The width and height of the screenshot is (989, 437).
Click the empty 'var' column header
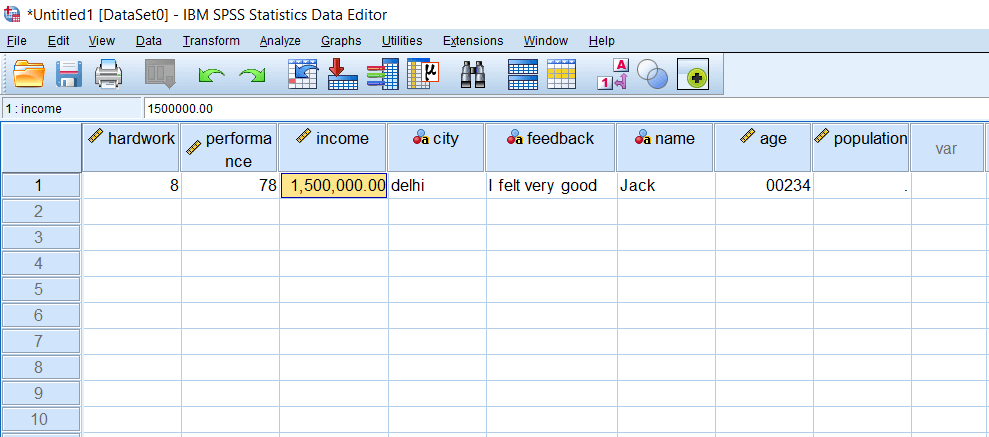947,147
